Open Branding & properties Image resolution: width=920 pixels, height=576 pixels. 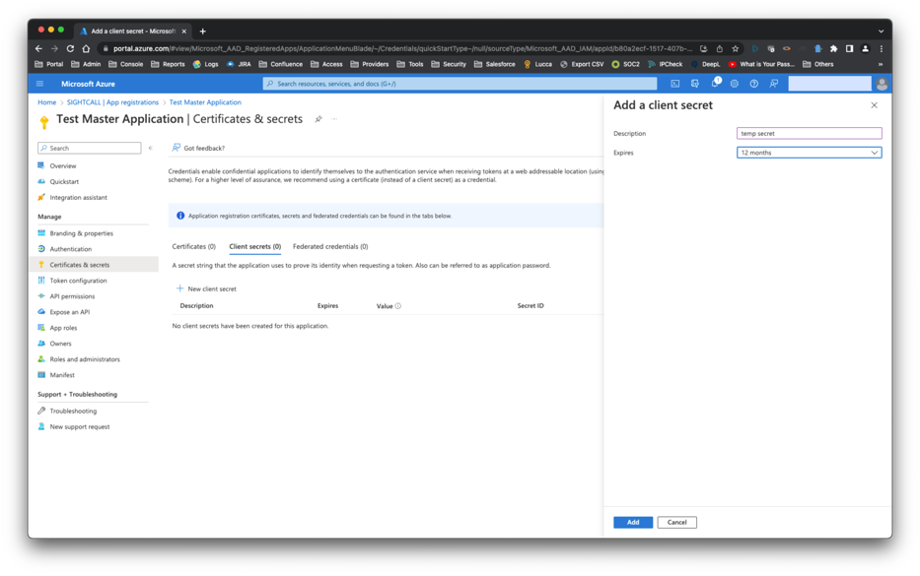[81, 233]
